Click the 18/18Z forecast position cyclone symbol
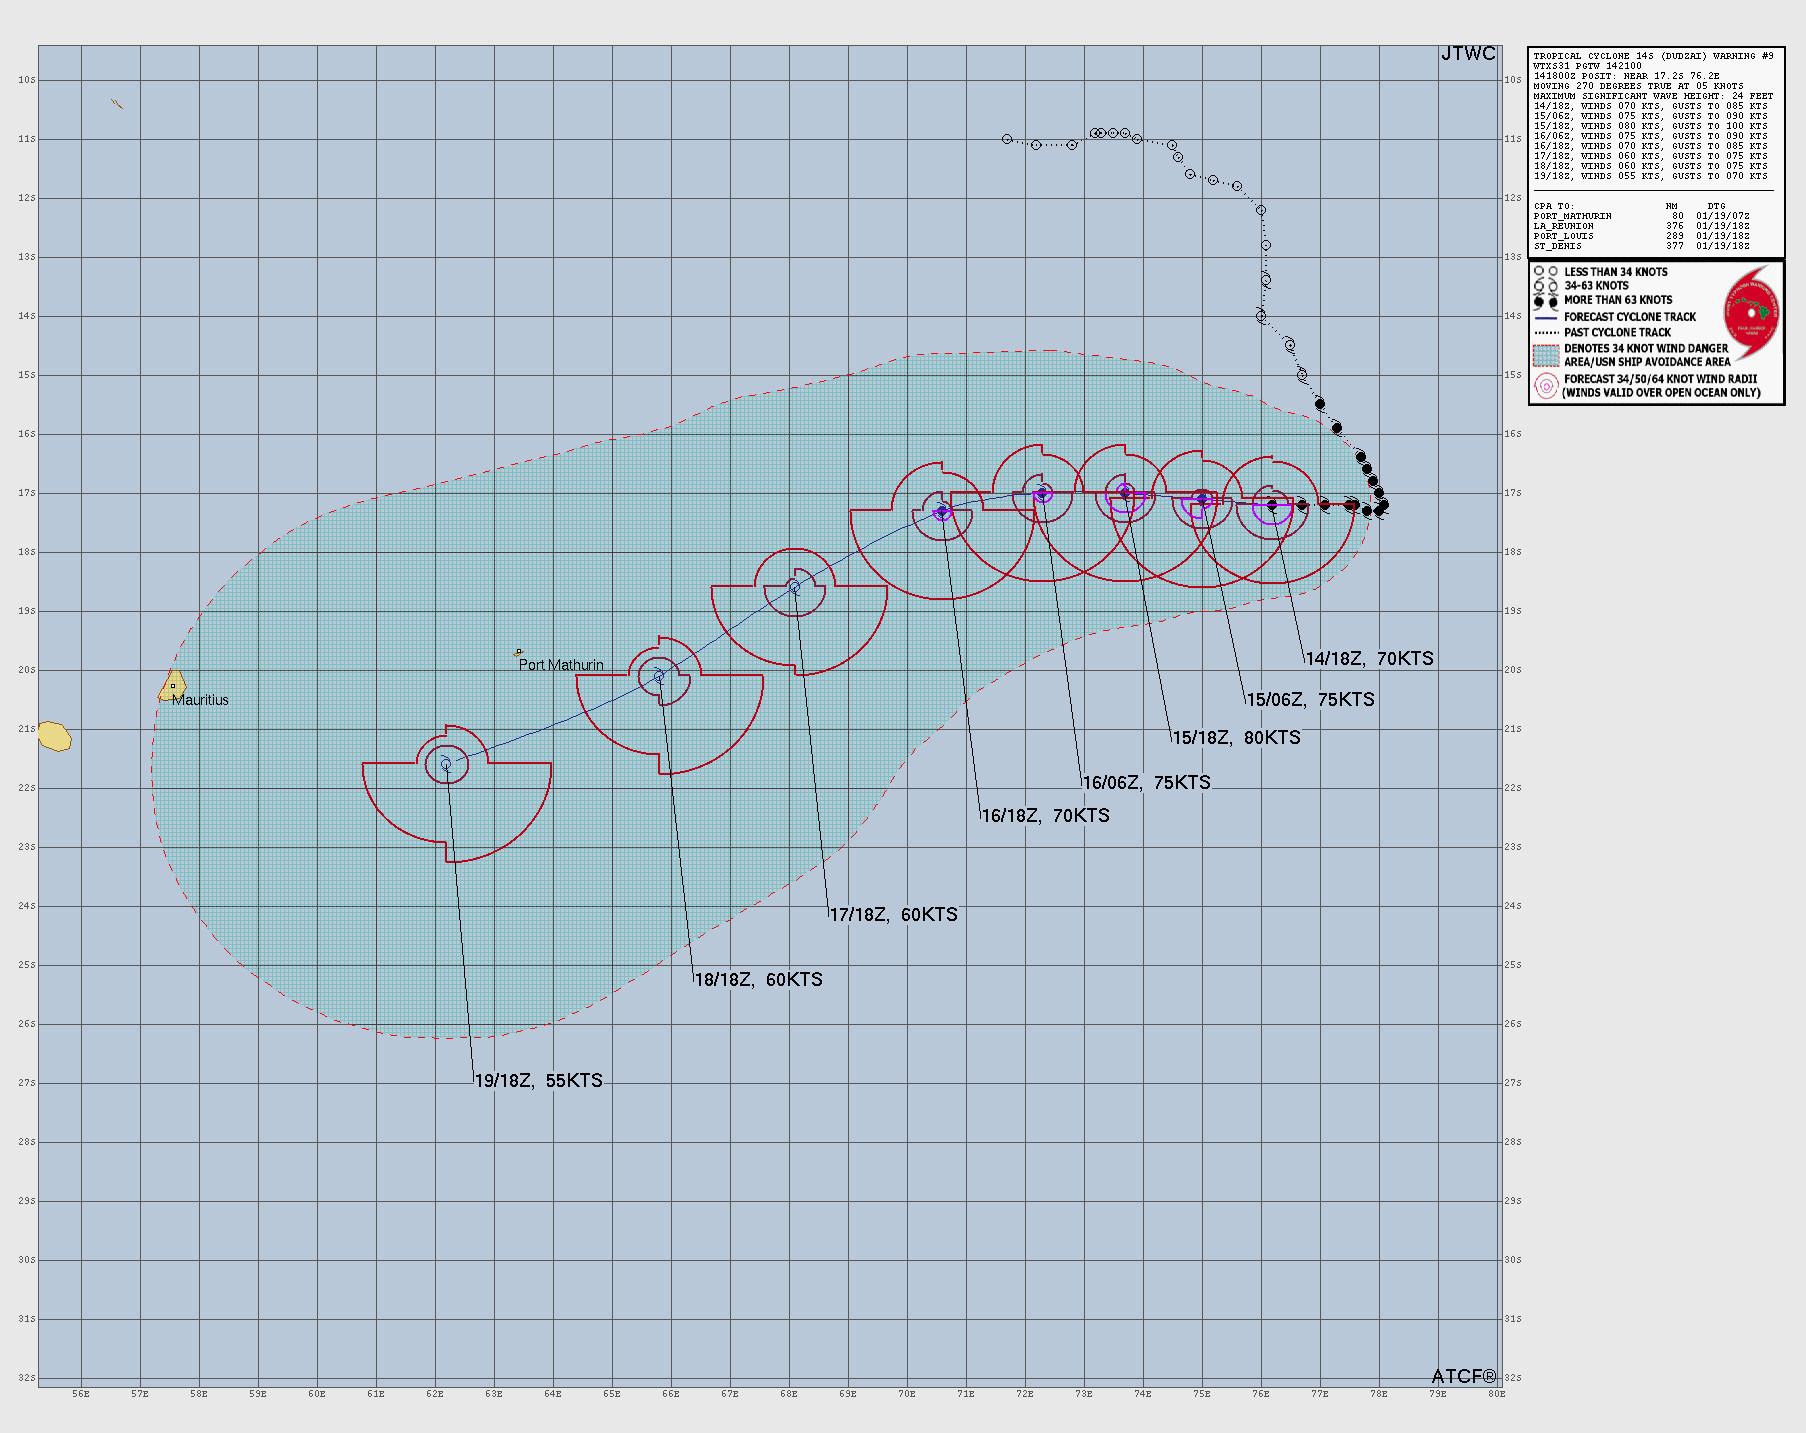The width and height of the screenshot is (1806, 1433). [659, 677]
